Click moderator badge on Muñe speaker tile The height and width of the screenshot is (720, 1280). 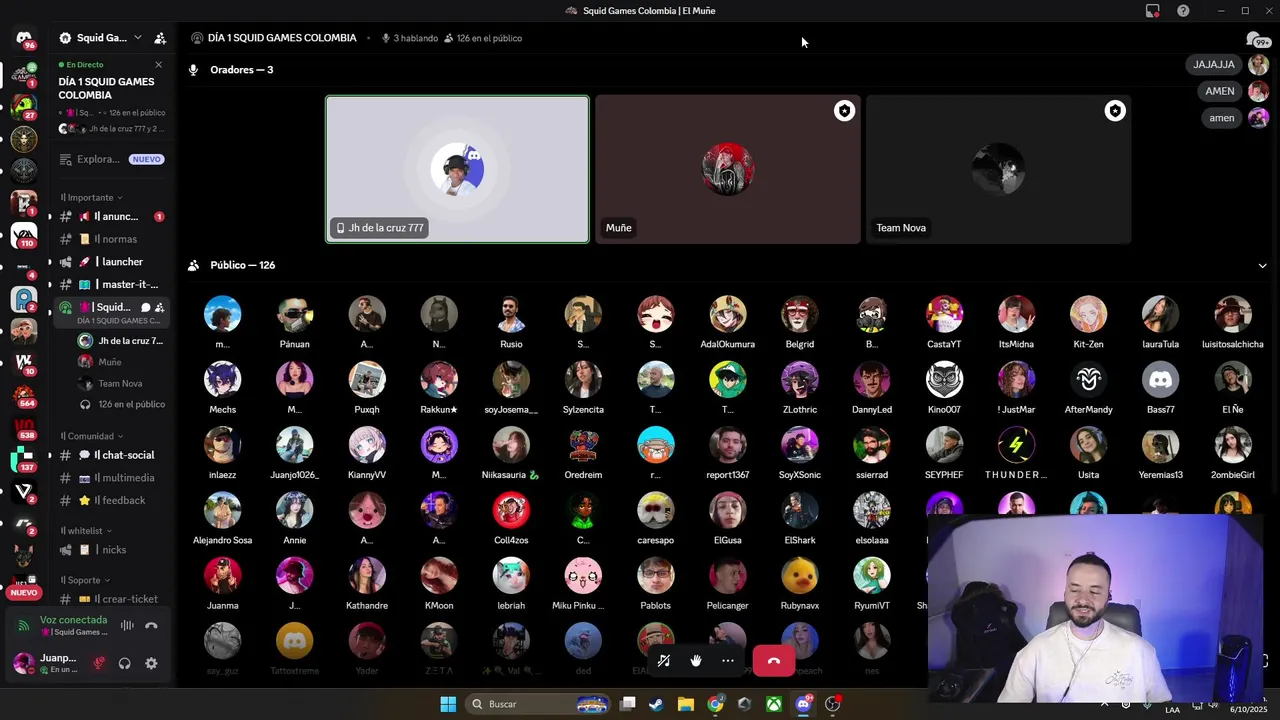[x=844, y=111]
